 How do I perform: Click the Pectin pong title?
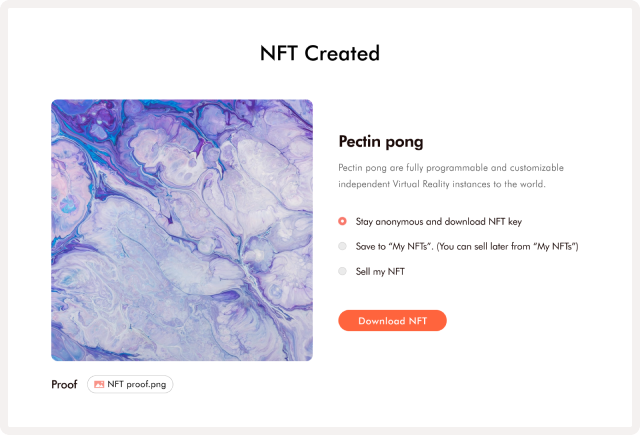coord(381,142)
